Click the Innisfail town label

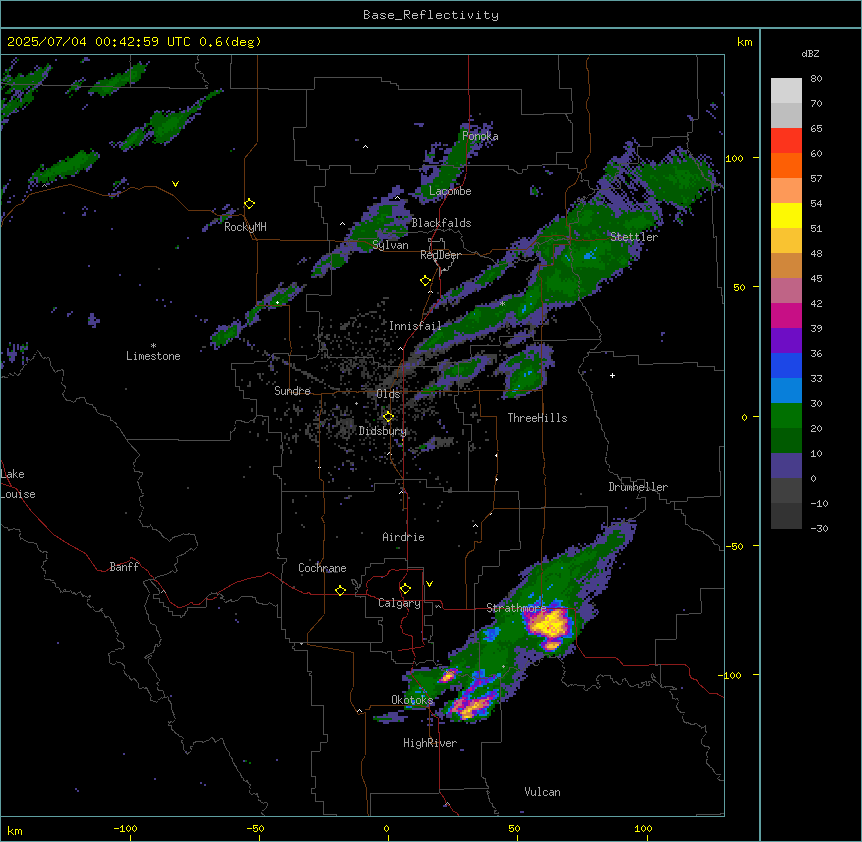[415, 326]
